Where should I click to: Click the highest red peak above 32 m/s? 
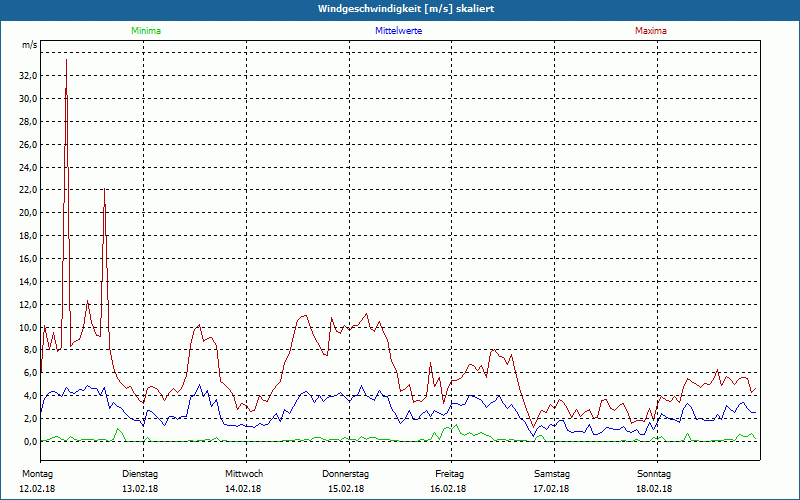point(66,60)
